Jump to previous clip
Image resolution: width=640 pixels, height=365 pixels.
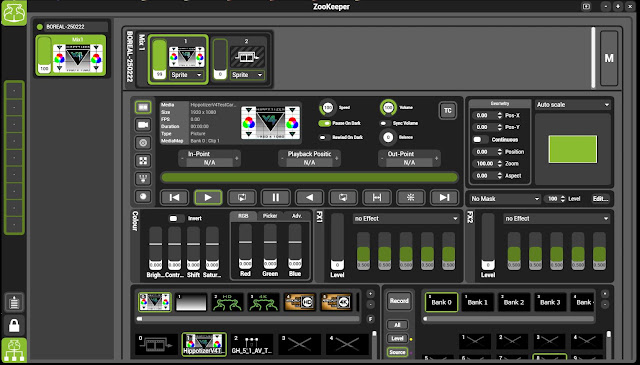click(174, 198)
